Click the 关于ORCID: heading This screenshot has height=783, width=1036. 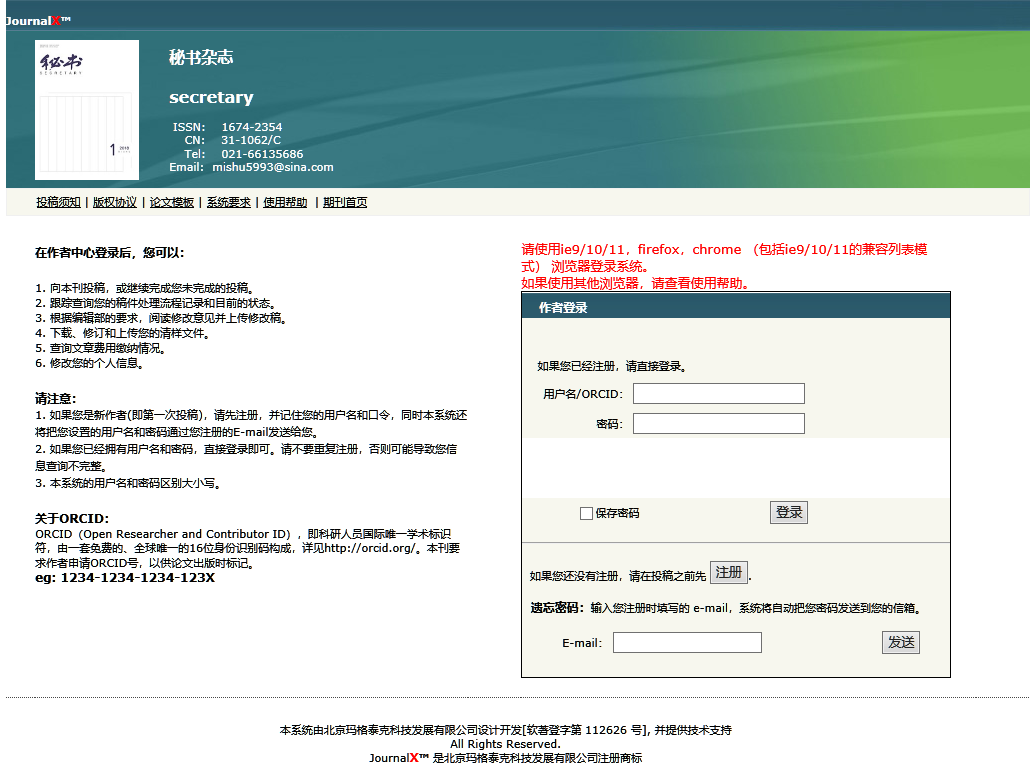coord(72,519)
